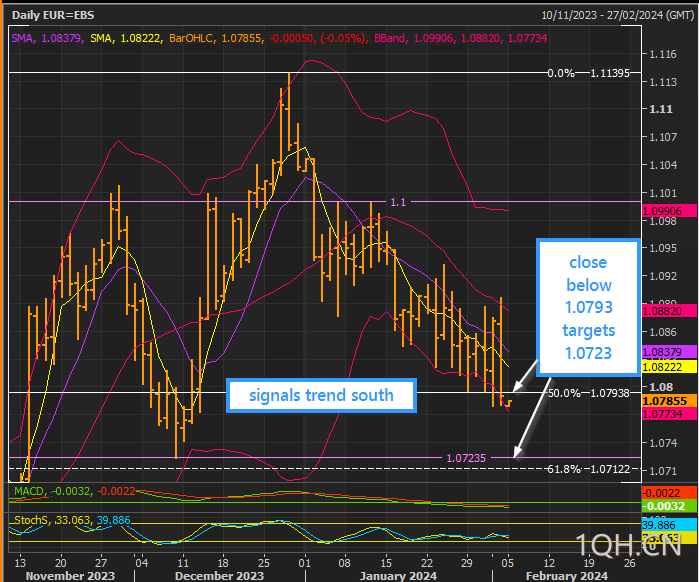The image size is (699, 582).
Task: Click the date tick 13 on time axis
Action: [20, 563]
